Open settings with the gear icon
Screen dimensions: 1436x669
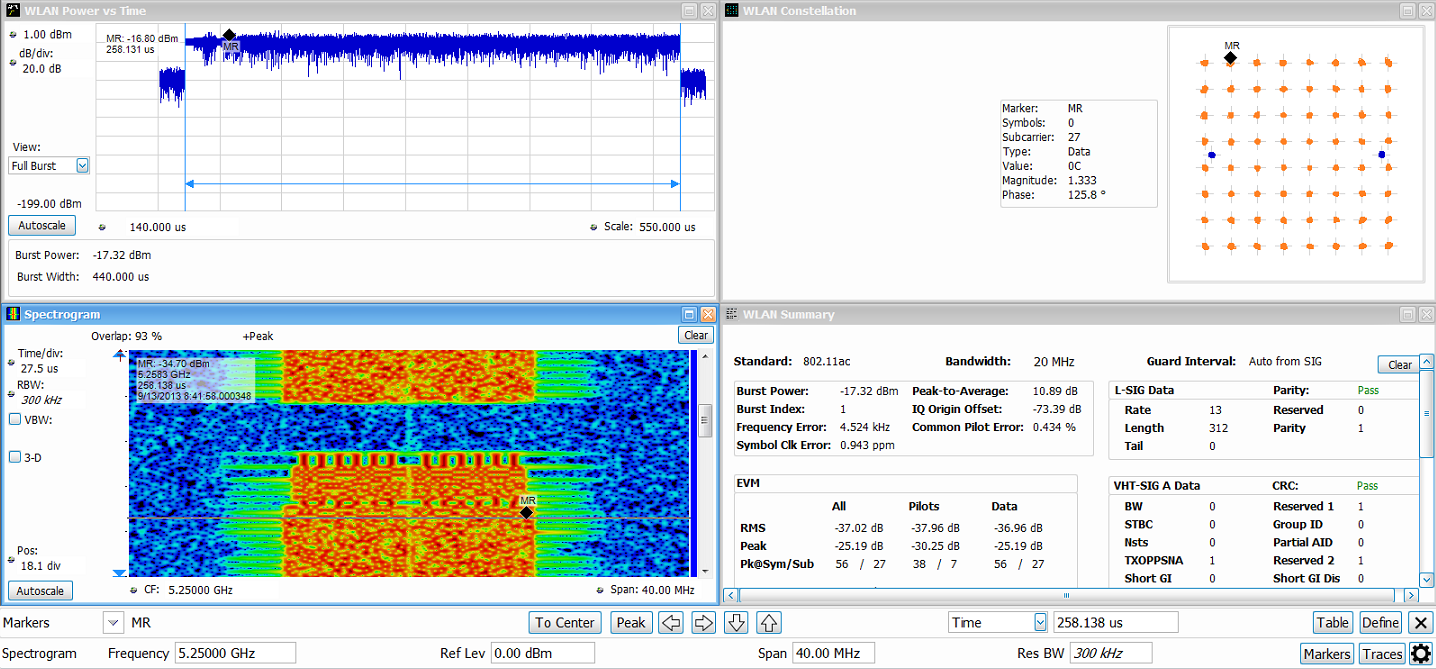click(1421, 654)
